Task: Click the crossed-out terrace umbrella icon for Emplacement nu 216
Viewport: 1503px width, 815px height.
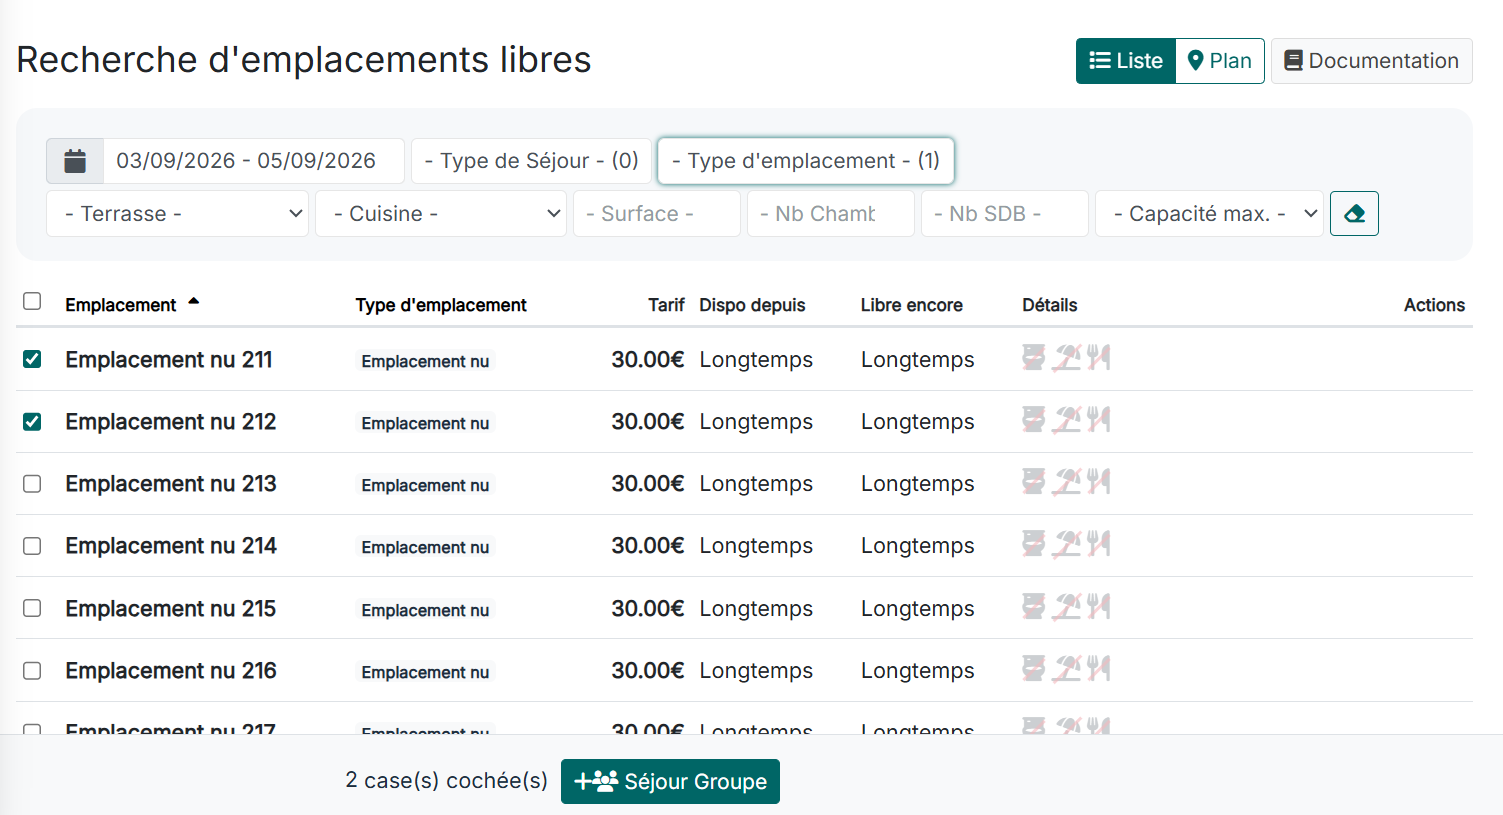Action: tap(1067, 669)
